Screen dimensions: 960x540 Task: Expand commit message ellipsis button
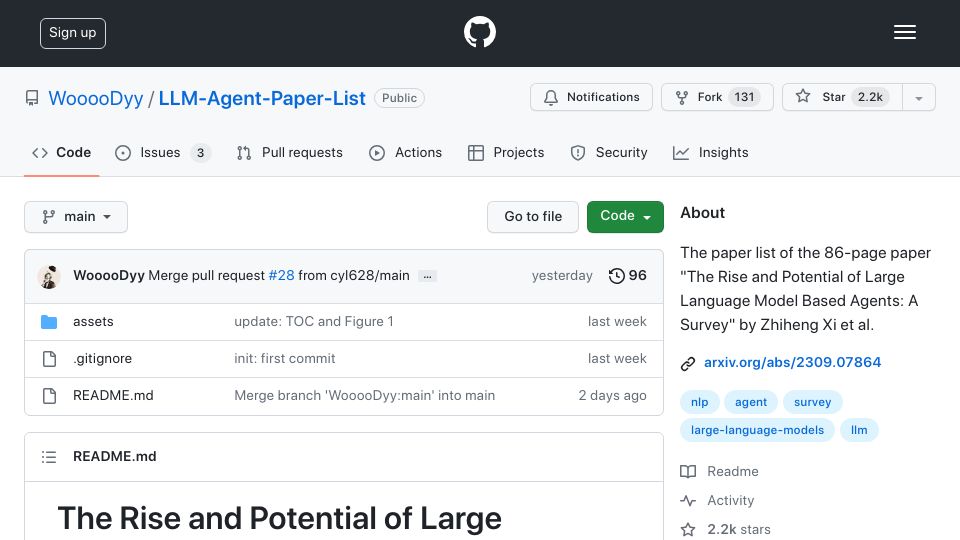coord(427,277)
